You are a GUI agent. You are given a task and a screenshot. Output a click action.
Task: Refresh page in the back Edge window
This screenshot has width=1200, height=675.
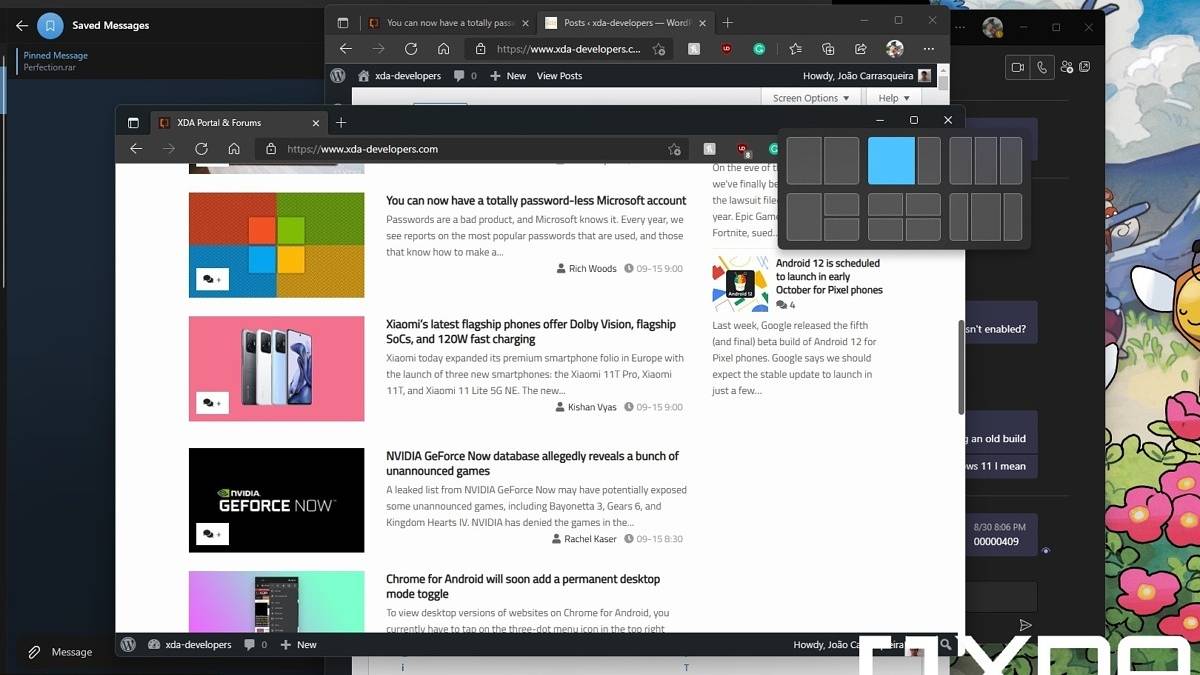(411, 48)
